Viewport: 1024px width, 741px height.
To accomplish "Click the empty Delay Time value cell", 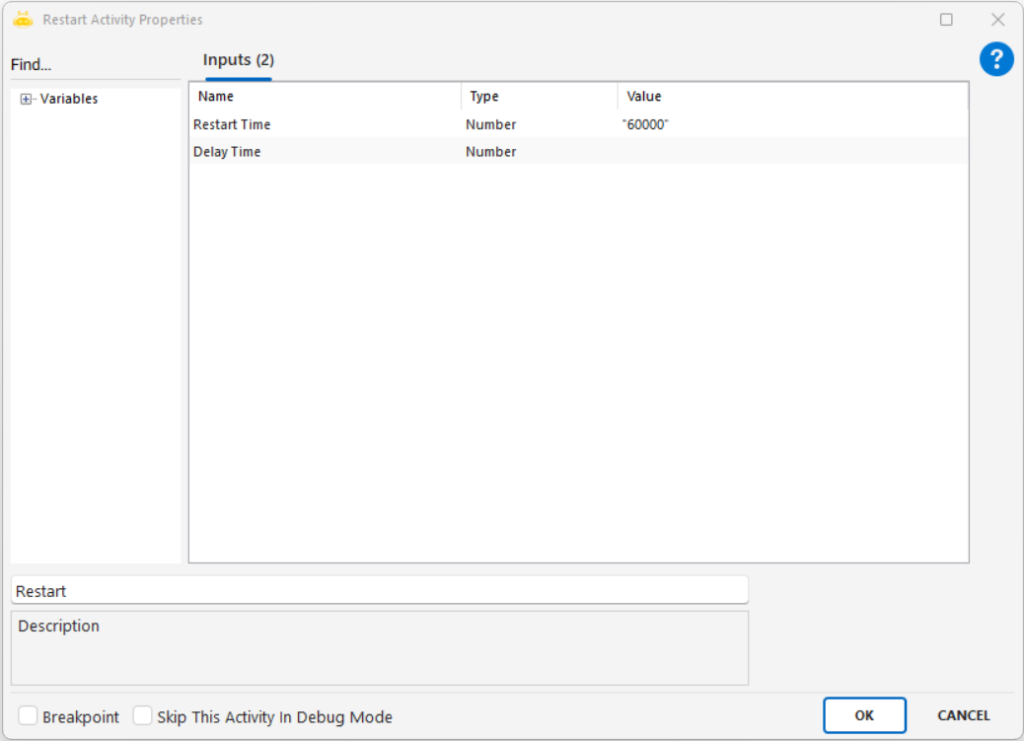I will coord(792,152).
